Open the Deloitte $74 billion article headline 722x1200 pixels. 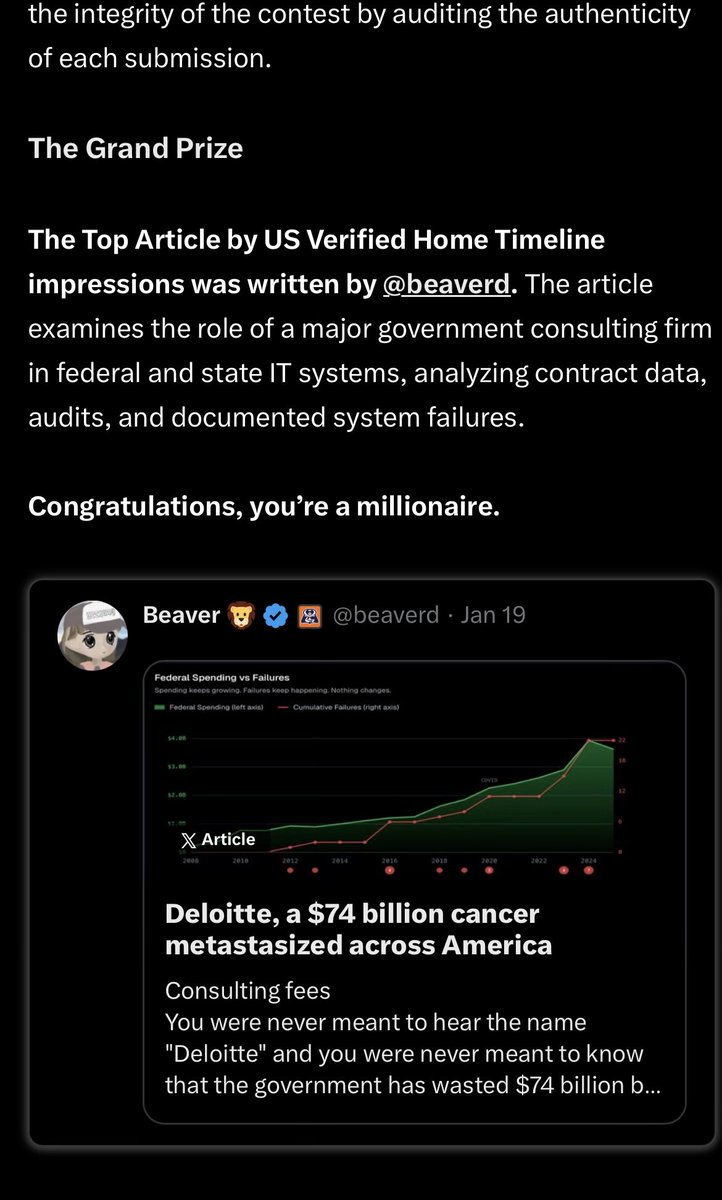[x=358, y=929]
